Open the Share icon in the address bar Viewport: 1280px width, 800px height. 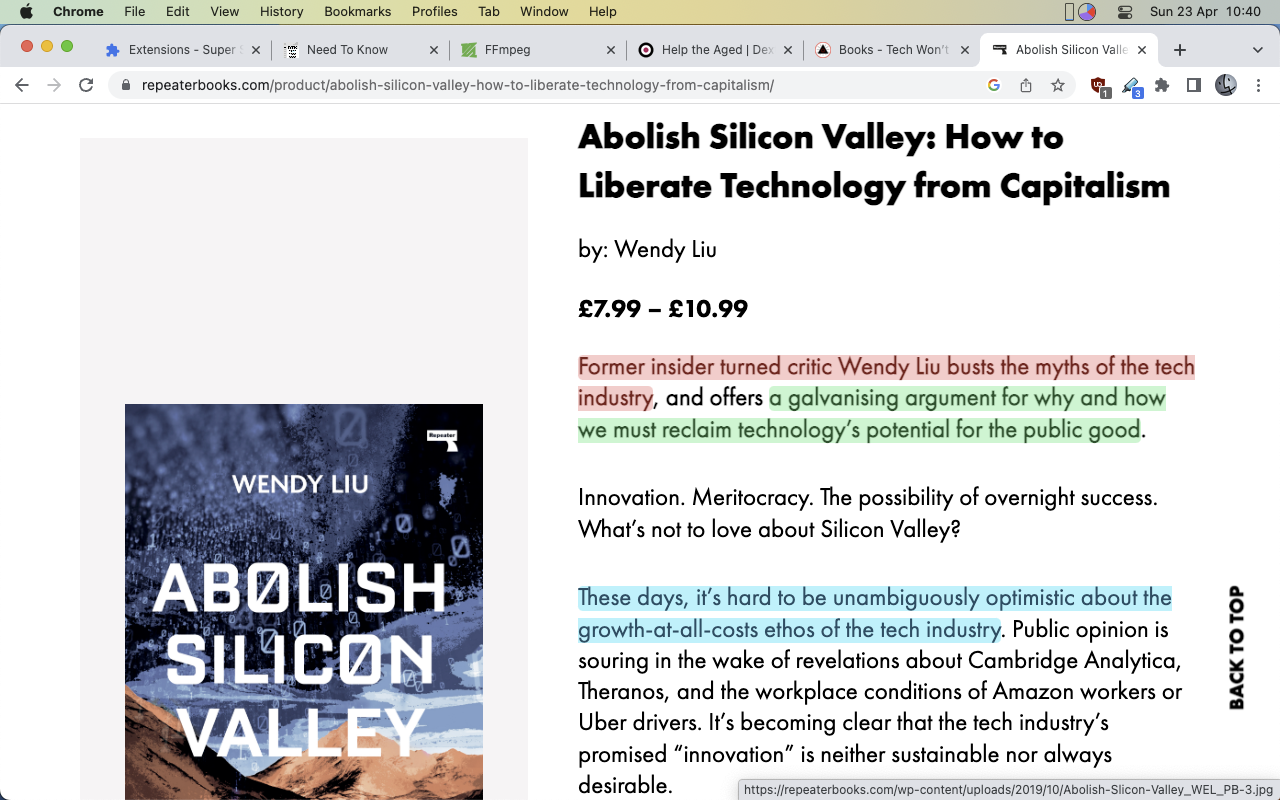click(1026, 85)
